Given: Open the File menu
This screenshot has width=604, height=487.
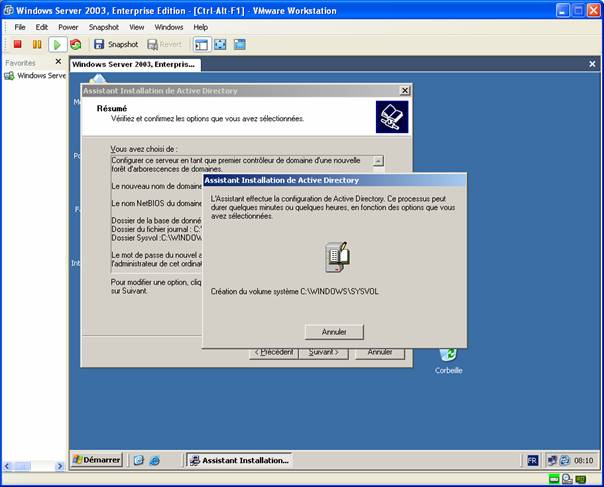Looking at the screenshot, I should pos(20,27).
